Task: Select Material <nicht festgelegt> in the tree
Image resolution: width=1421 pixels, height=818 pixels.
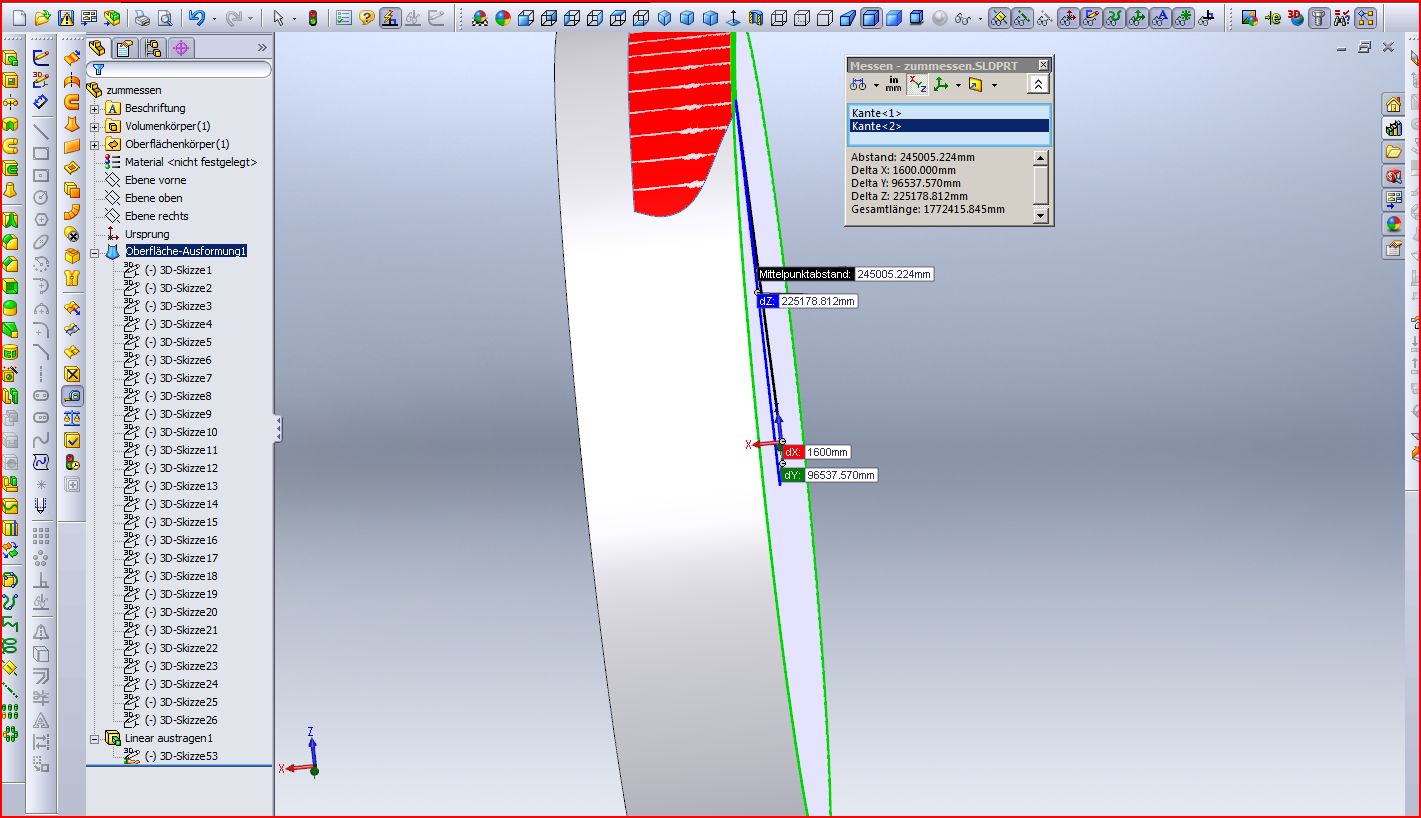Action: point(190,162)
